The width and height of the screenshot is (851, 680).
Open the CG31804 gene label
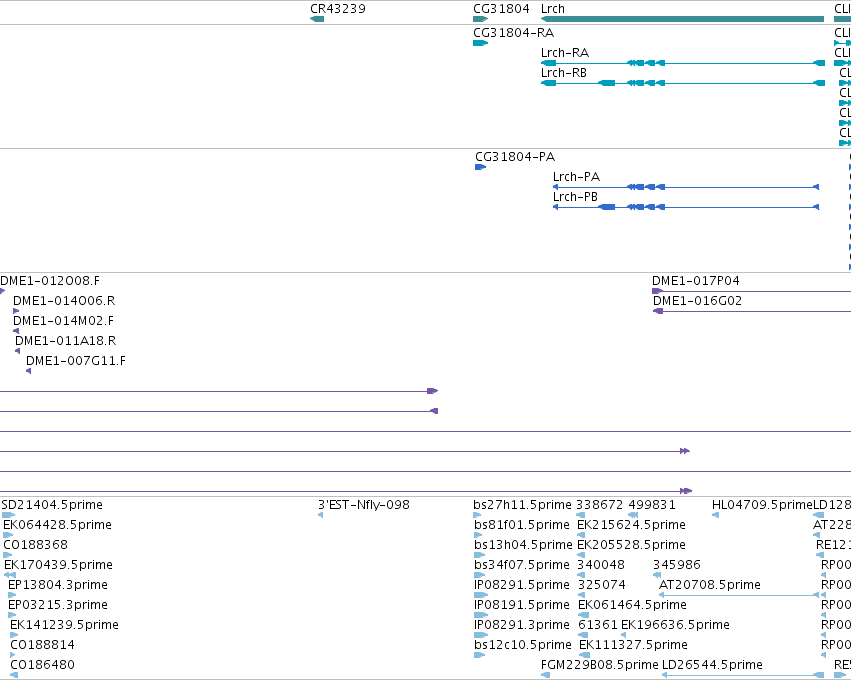(501, 9)
